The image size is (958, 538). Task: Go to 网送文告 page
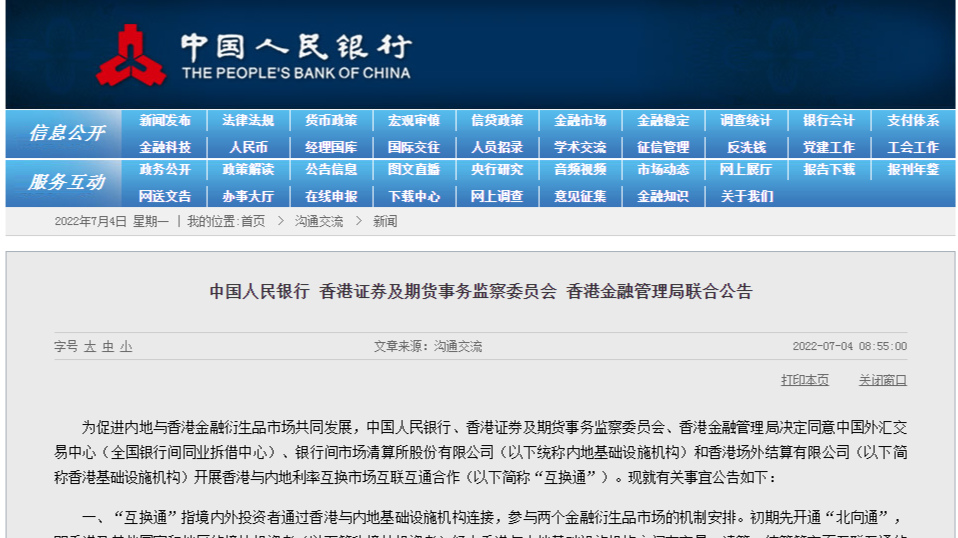point(165,196)
